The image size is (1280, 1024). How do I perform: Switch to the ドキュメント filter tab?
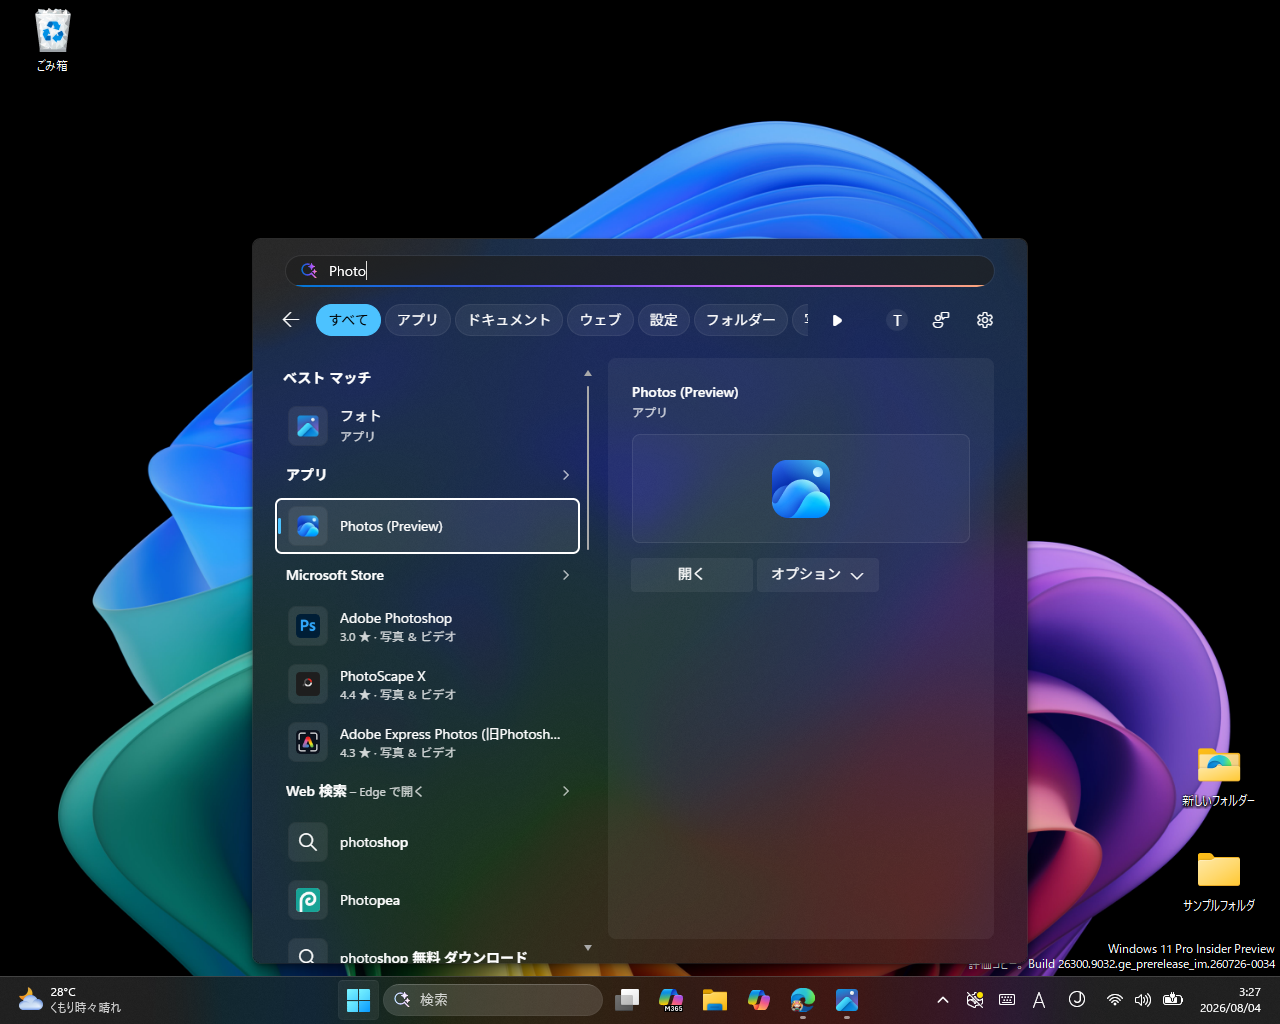[x=509, y=320]
